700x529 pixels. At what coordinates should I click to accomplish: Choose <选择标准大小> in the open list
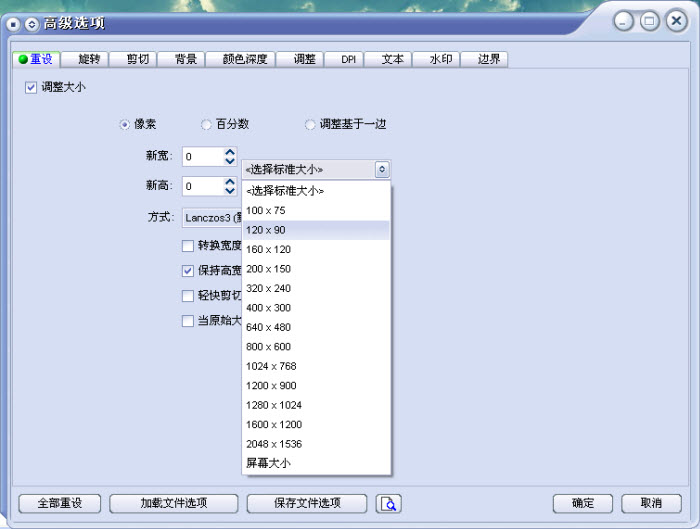316,191
